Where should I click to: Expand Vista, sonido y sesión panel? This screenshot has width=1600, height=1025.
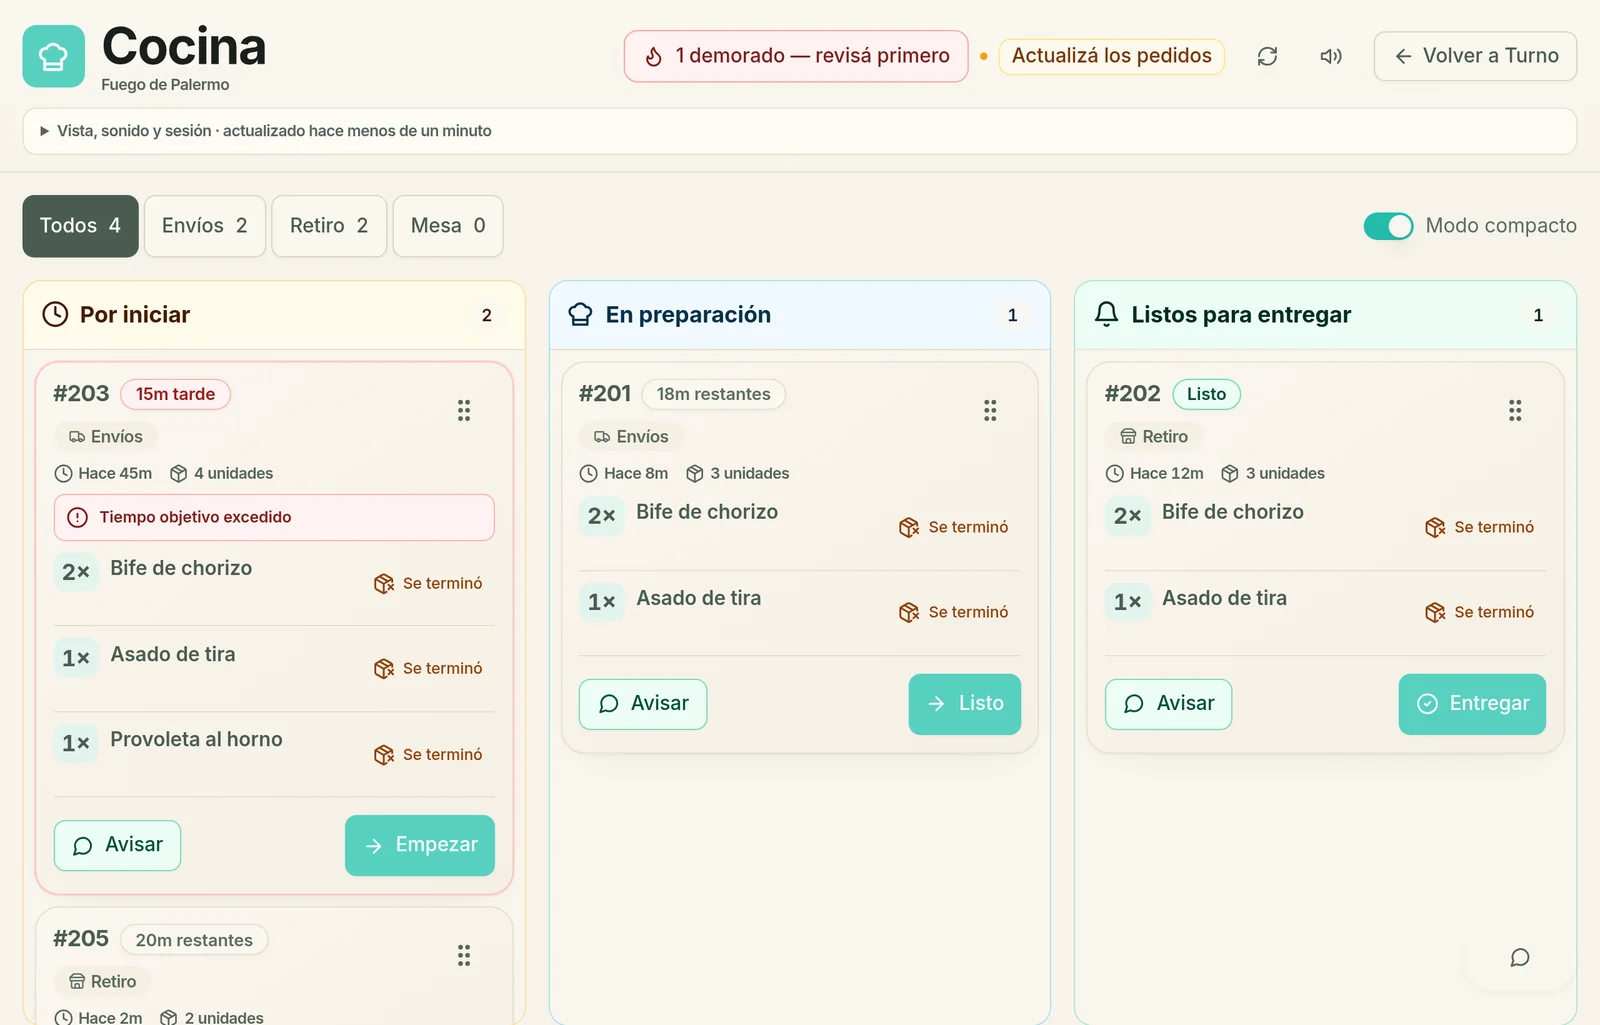(x=800, y=131)
